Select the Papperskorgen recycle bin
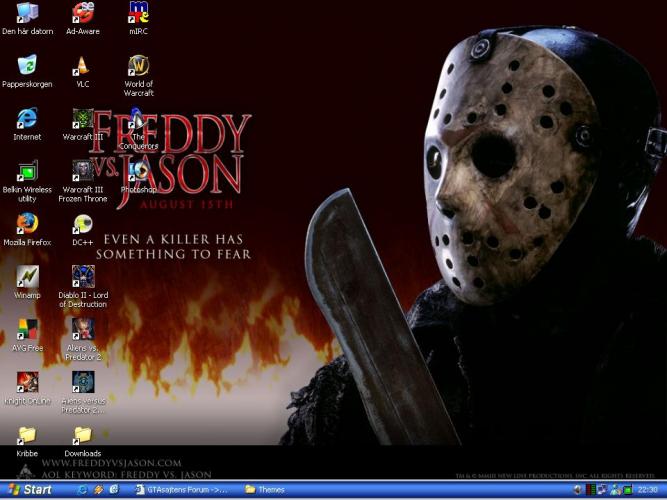 (27, 66)
